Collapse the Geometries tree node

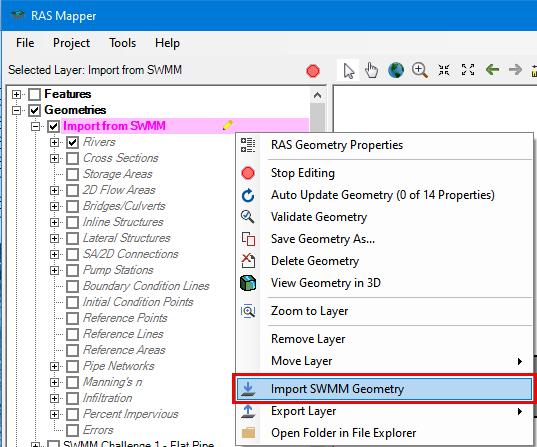click(x=16, y=110)
